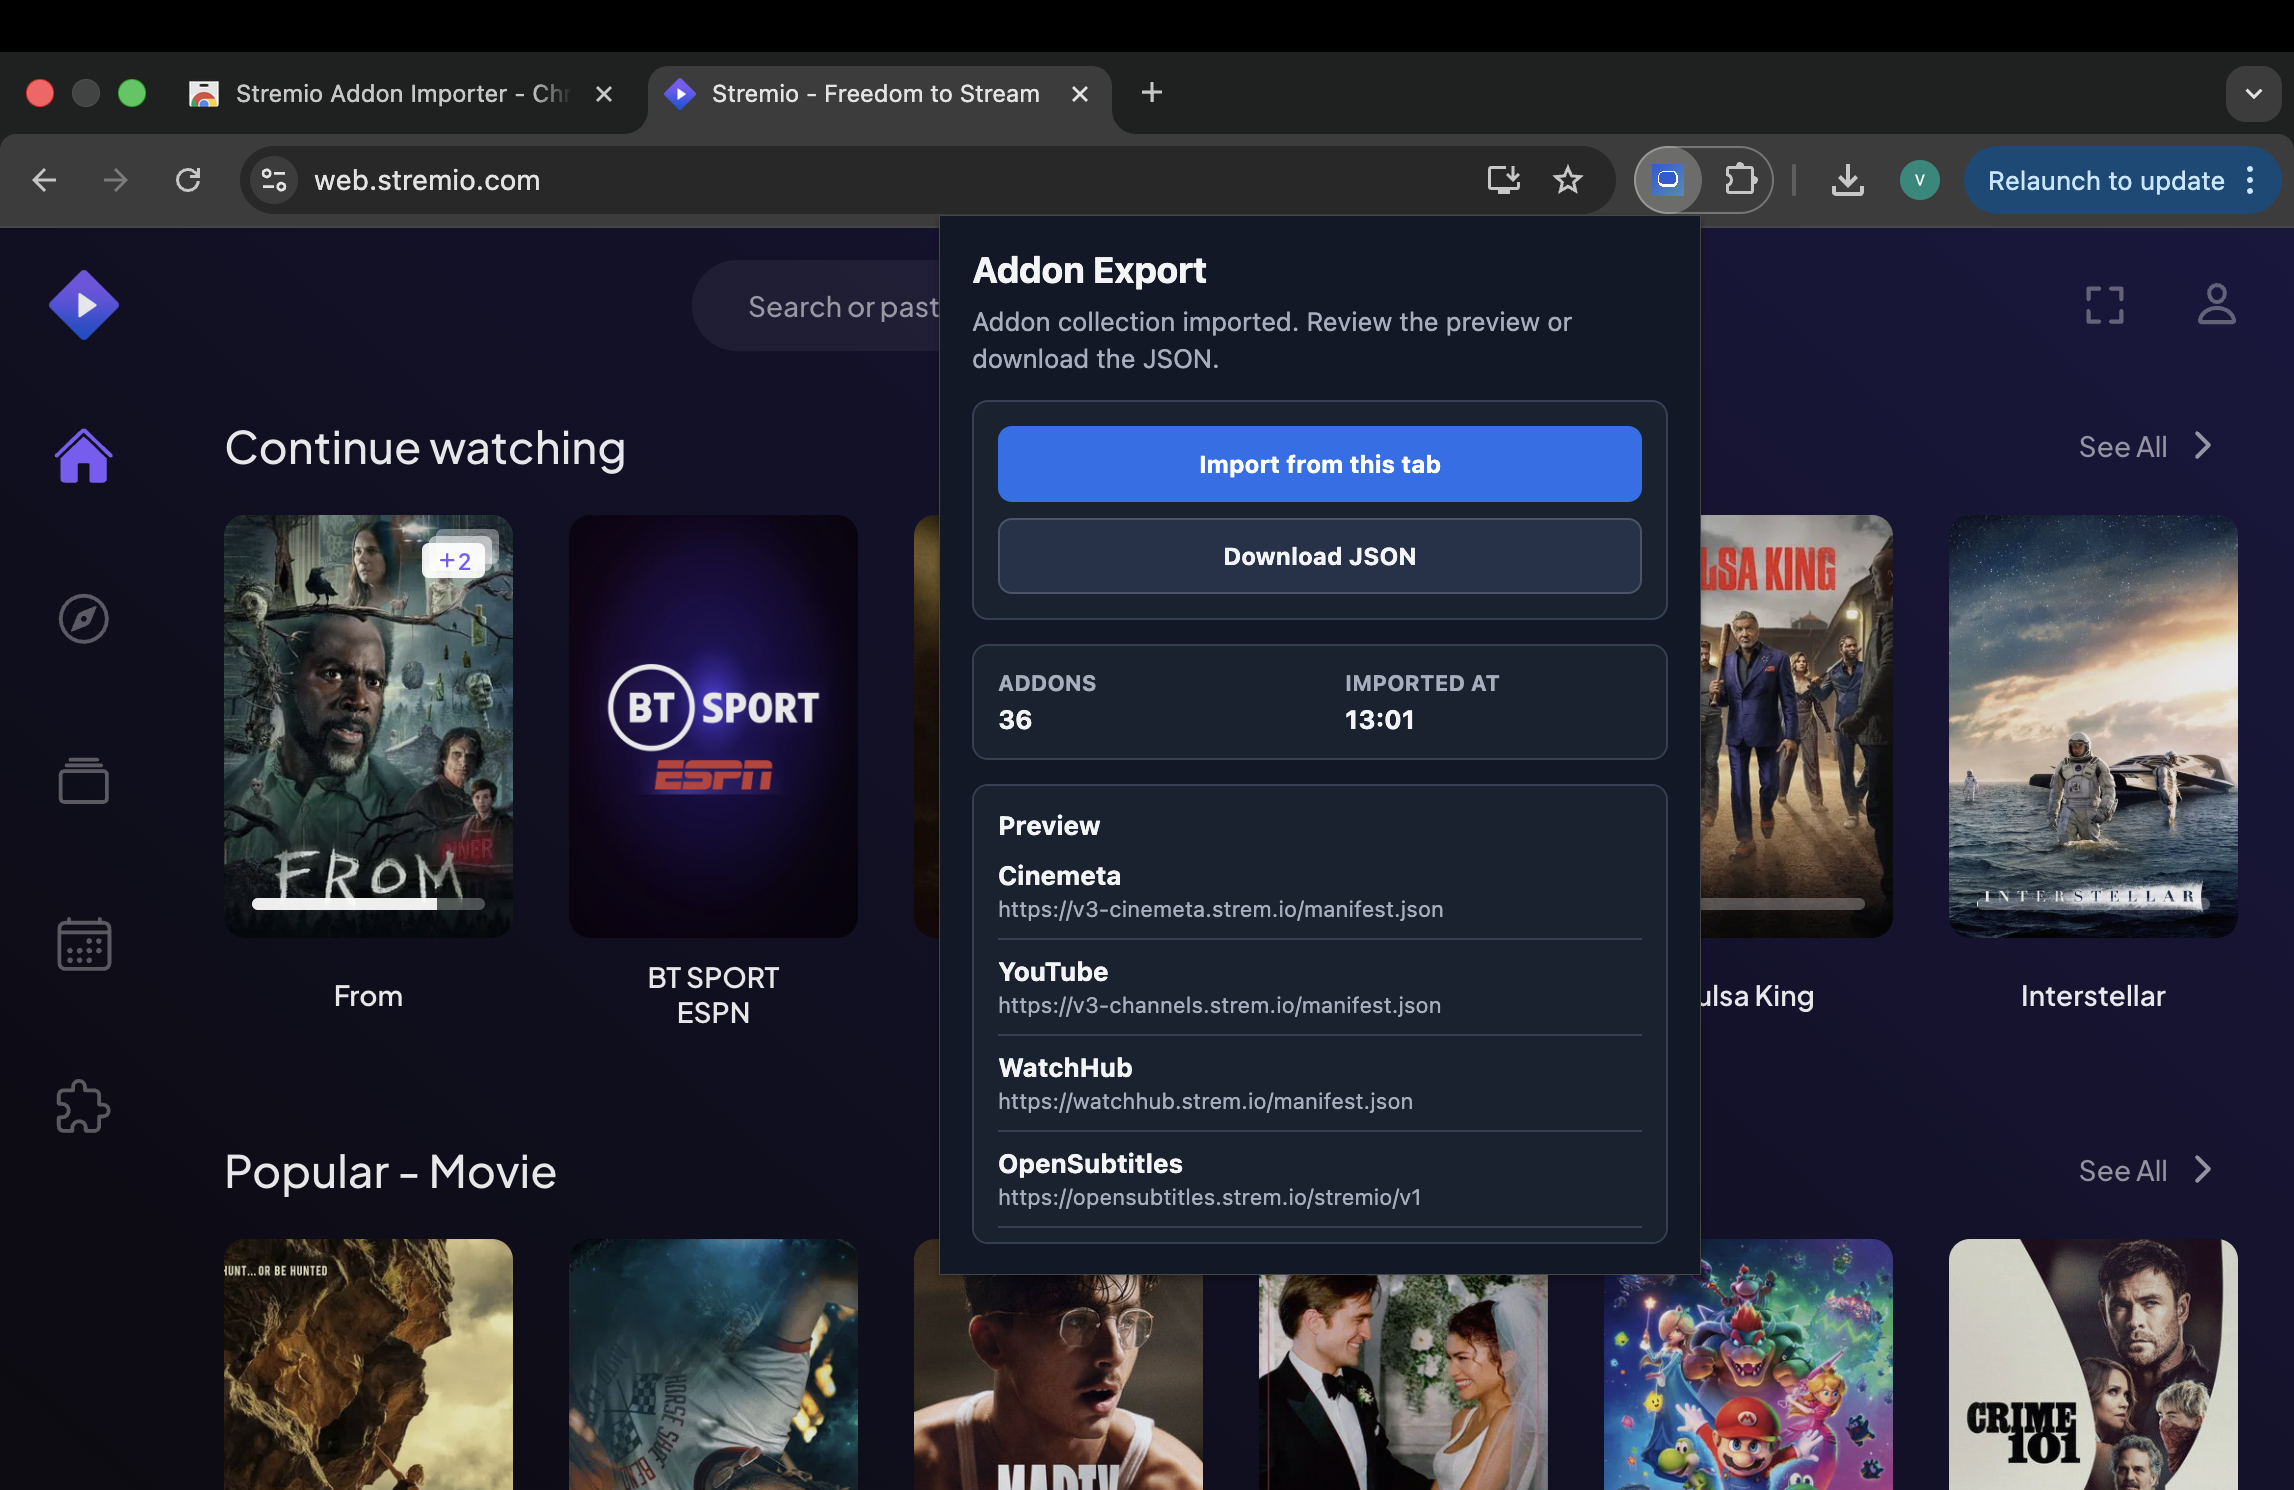Viewport: 2294px width, 1490px height.
Task: Open the Chrome Extensions puzzle icon
Action: tap(1741, 180)
